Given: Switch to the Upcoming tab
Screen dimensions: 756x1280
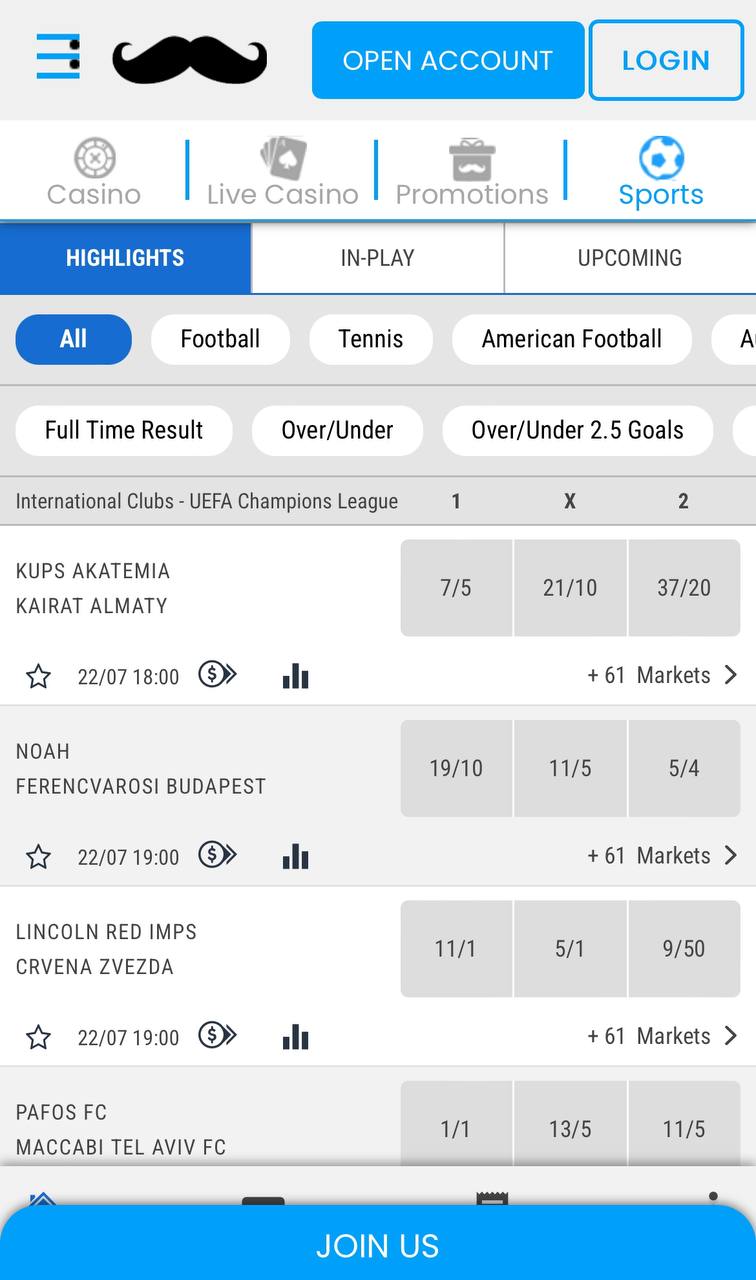Looking at the screenshot, I should click(630, 258).
